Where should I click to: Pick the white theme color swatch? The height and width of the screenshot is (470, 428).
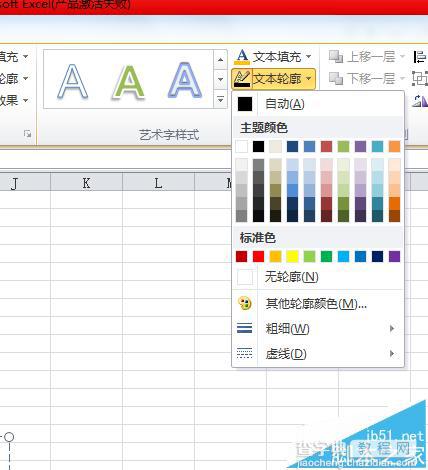tap(242, 146)
